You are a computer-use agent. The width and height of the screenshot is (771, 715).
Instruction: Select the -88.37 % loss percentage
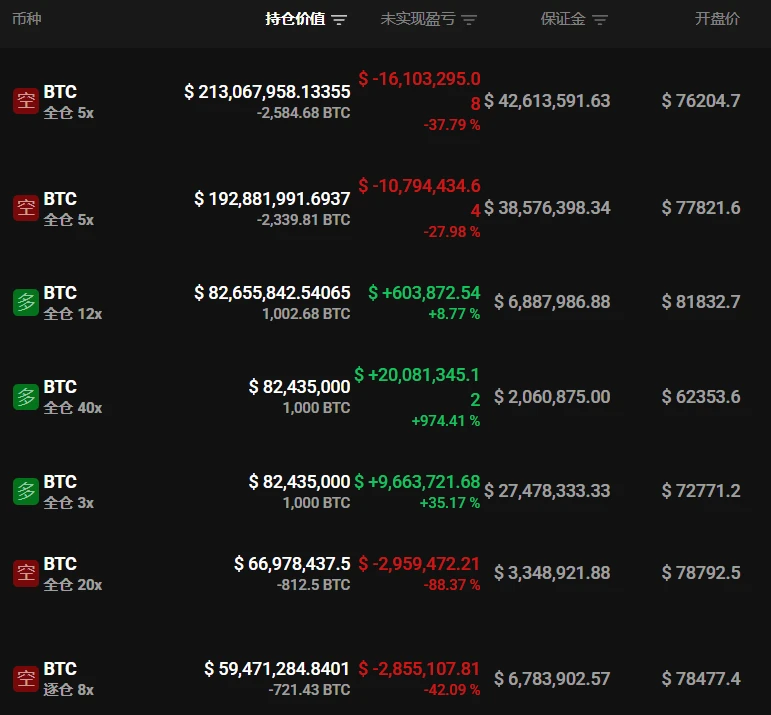point(451,585)
